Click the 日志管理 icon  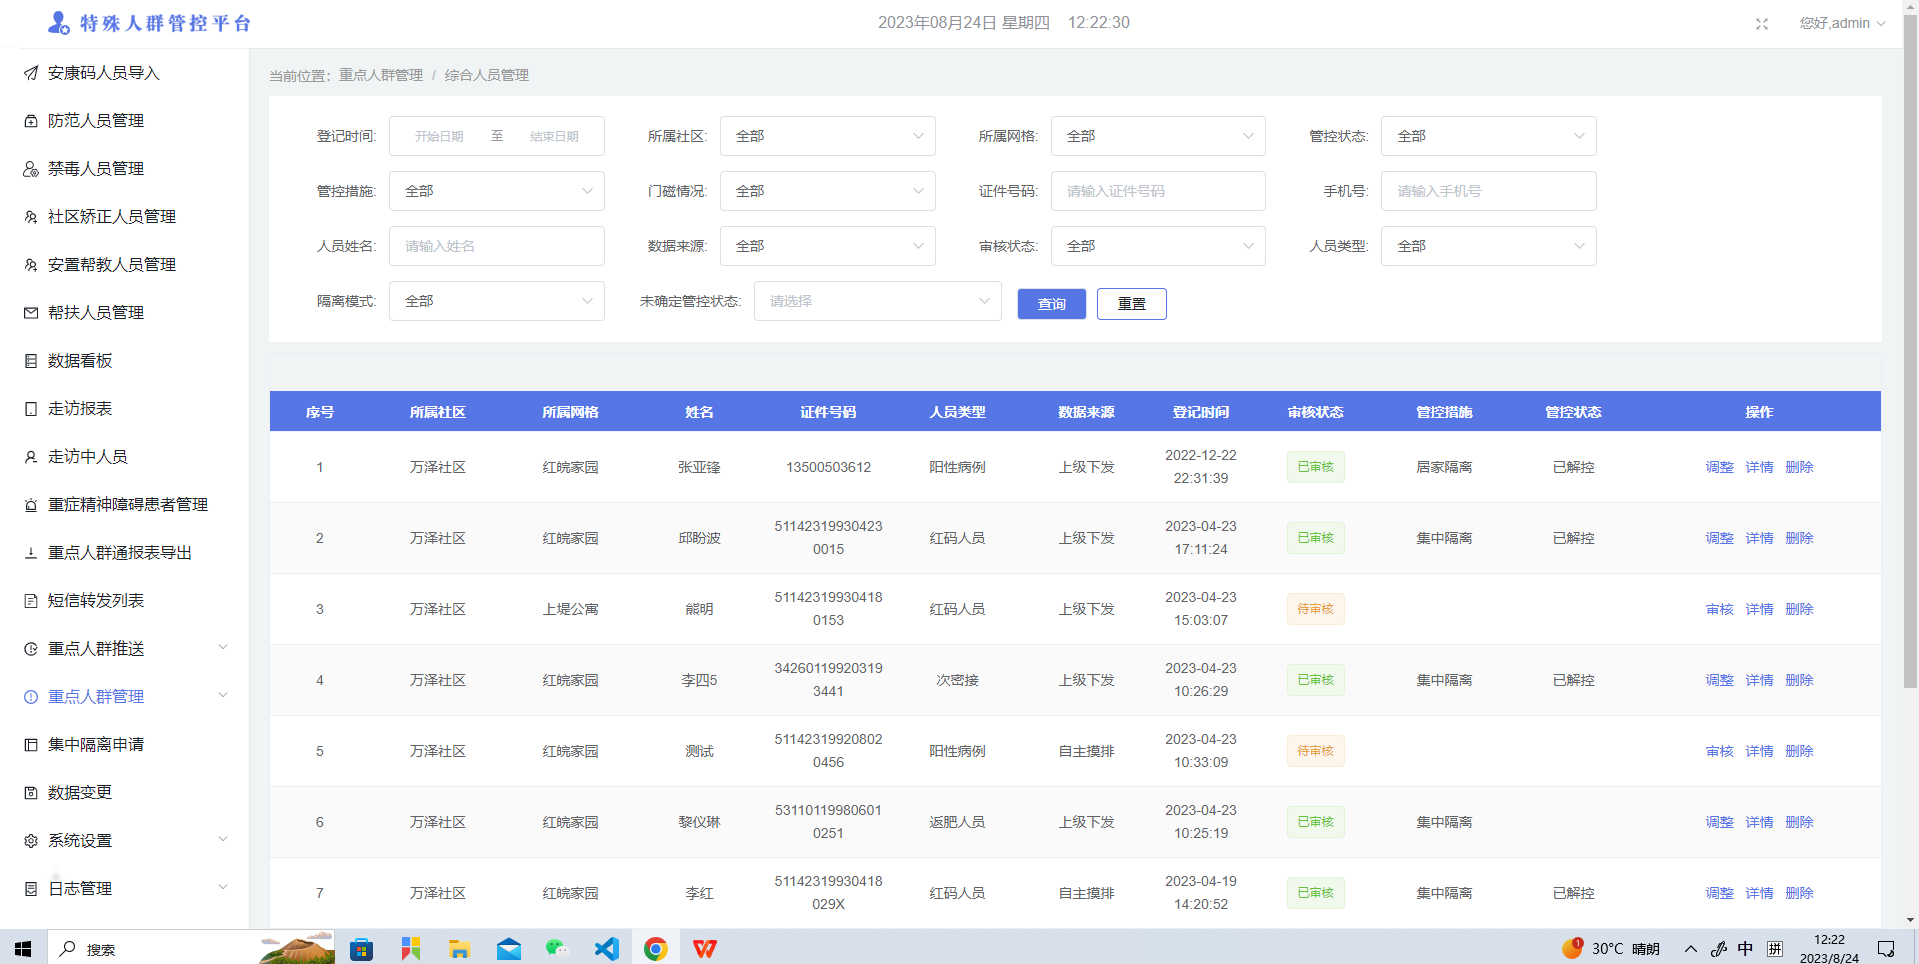pos(31,889)
